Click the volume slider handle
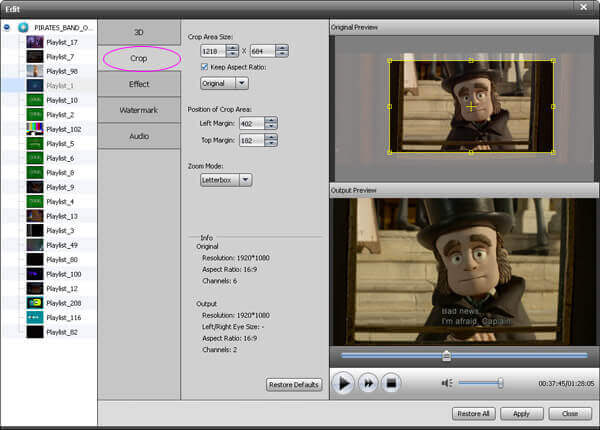Viewport: 600px width, 430px height. (x=500, y=383)
